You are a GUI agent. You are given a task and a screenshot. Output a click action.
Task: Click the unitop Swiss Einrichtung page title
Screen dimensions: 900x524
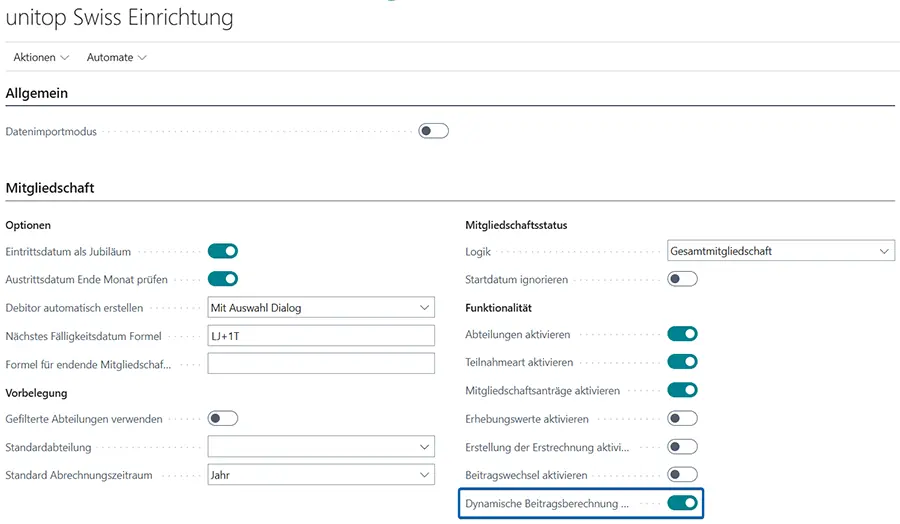pos(119,17)
